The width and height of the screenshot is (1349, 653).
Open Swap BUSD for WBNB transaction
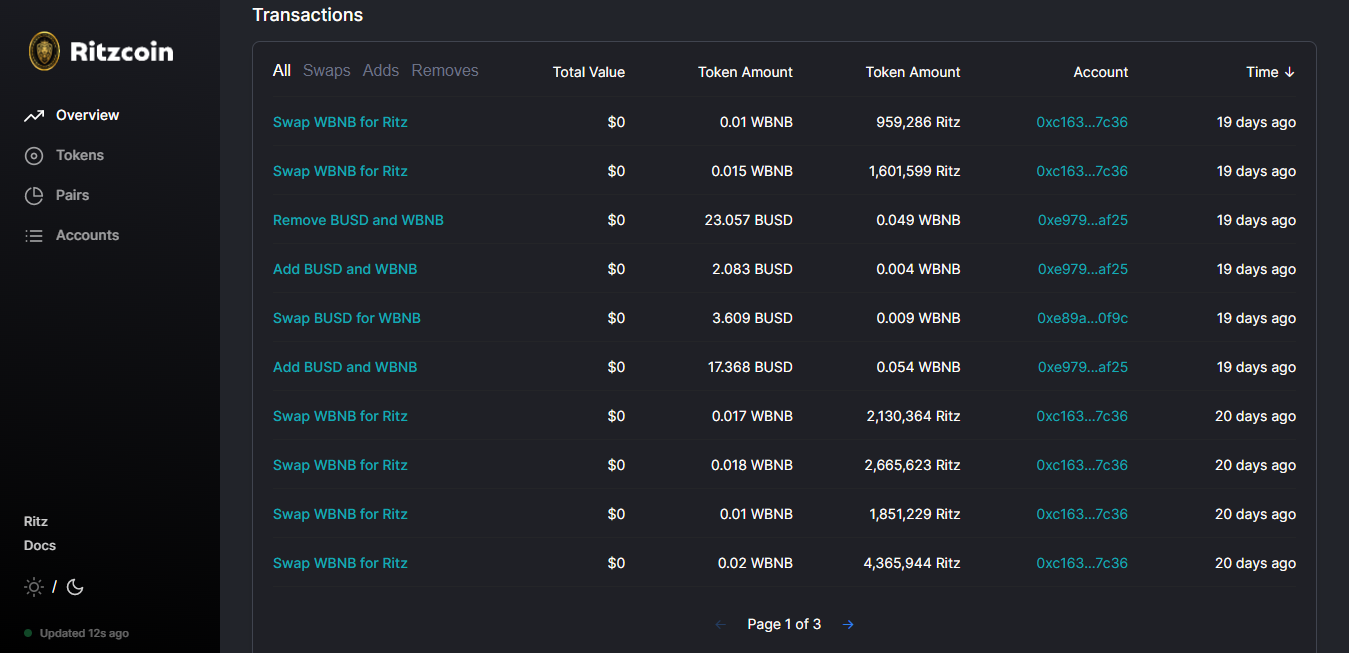pos(346,318)
